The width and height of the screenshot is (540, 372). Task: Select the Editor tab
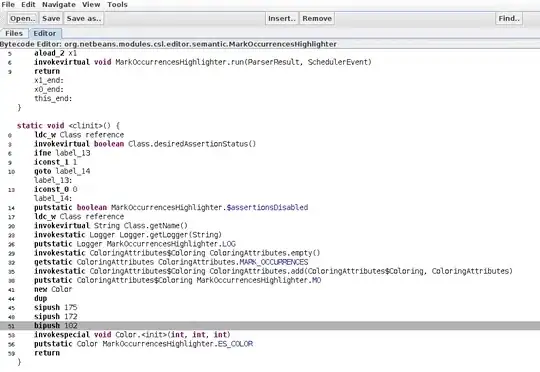click(x=45, y=33)
